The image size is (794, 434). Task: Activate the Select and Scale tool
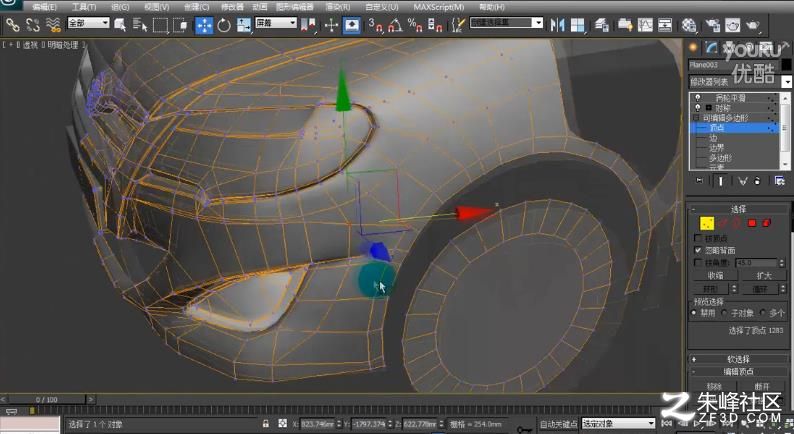[x=244, y=25]
